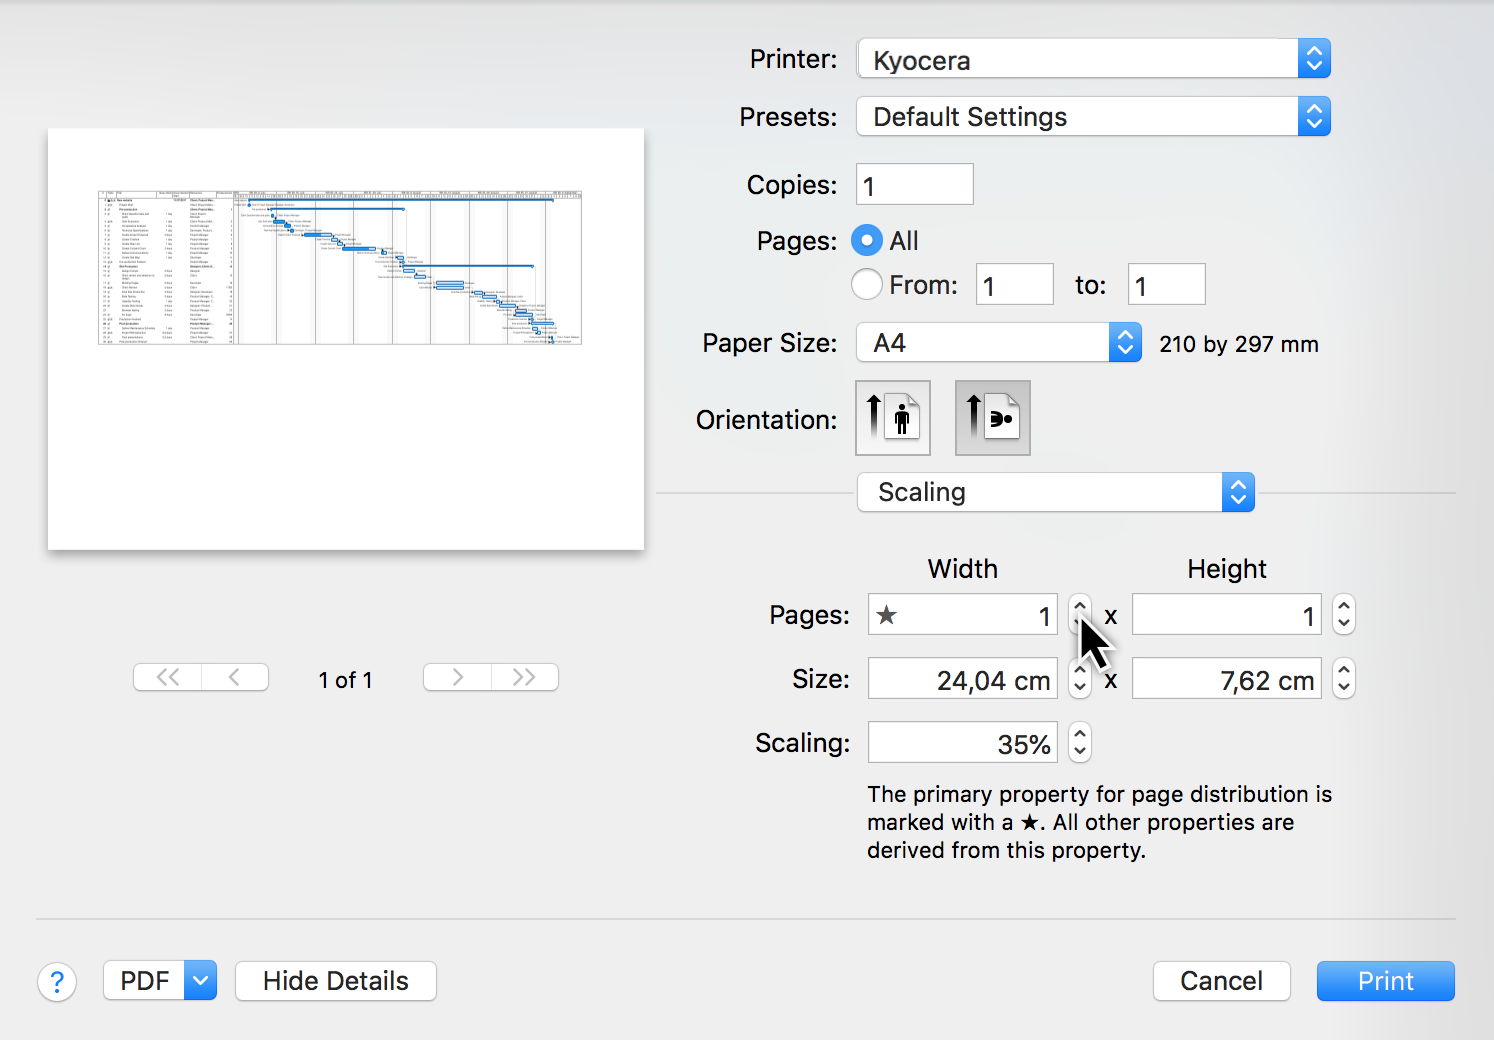Increase the Scaling percentage with its stepper
Screen dimensions: 1494x1040
1079,735
